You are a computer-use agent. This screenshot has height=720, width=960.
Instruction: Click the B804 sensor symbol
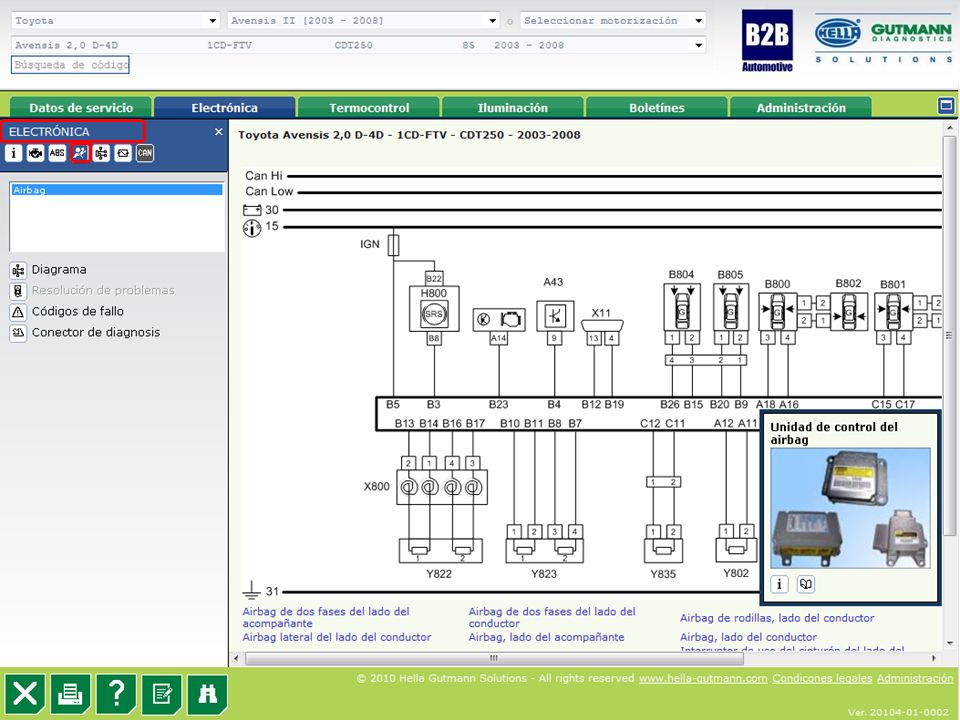click(x=682, y=307)
